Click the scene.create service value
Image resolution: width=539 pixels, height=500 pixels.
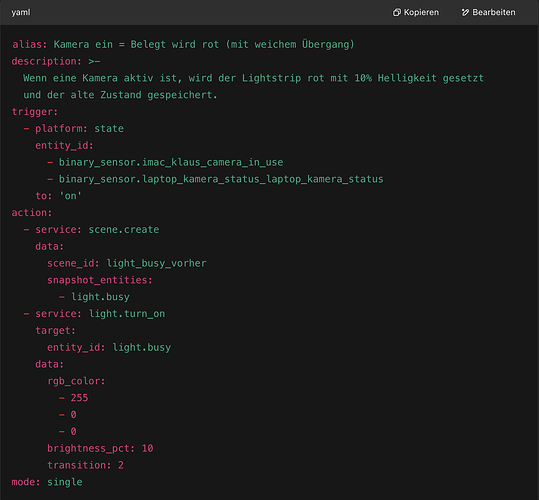point(124,230)
